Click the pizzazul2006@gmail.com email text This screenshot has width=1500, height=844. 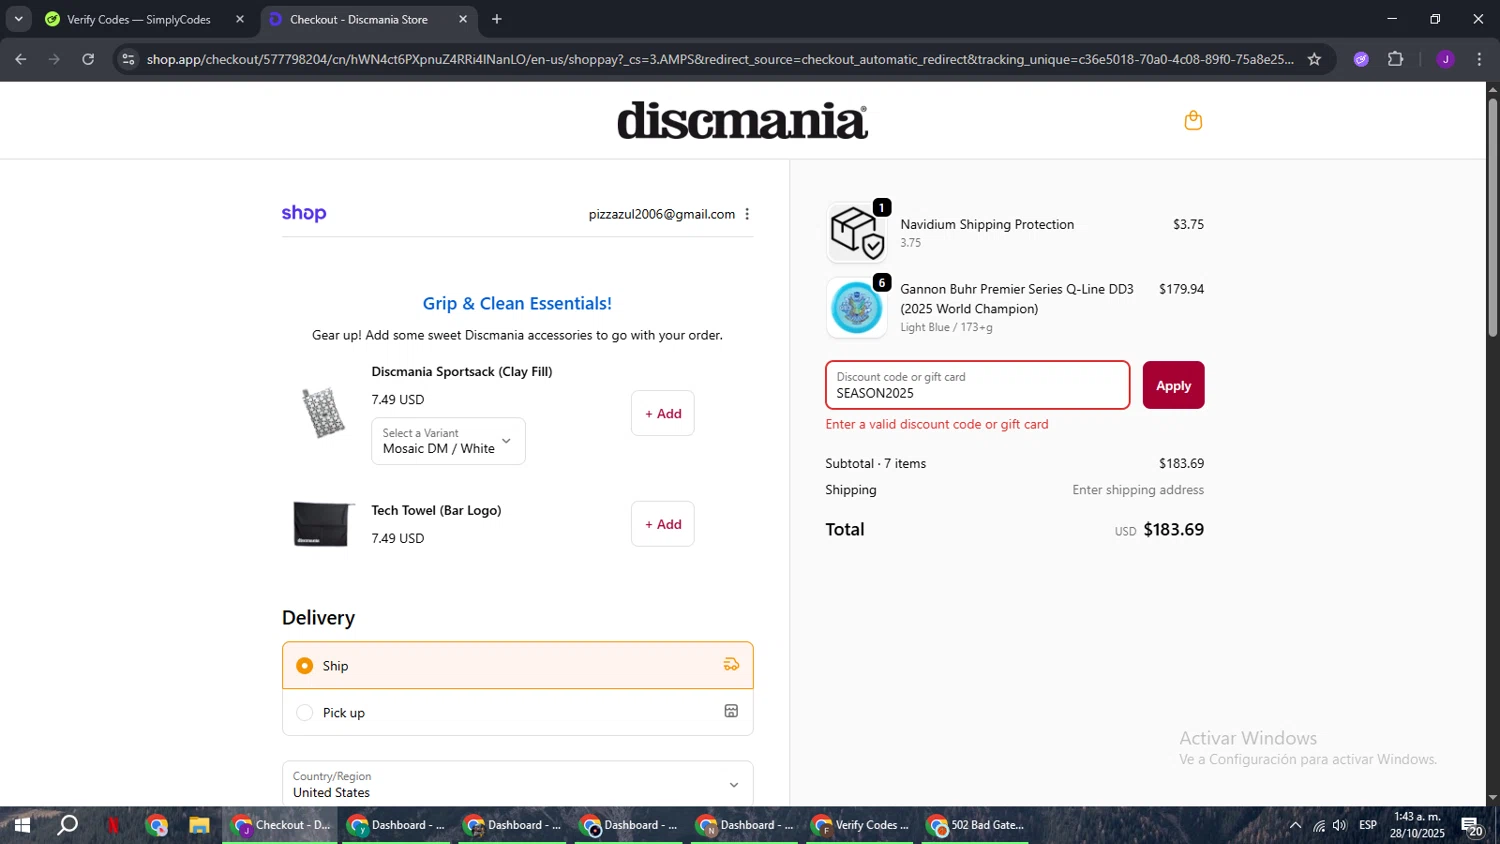(x=662, y=214)
